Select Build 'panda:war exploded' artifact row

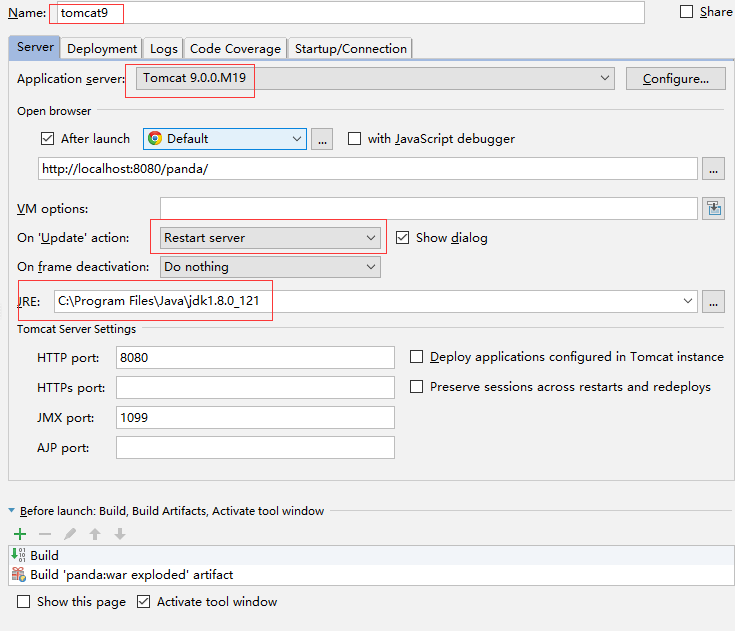371,574
